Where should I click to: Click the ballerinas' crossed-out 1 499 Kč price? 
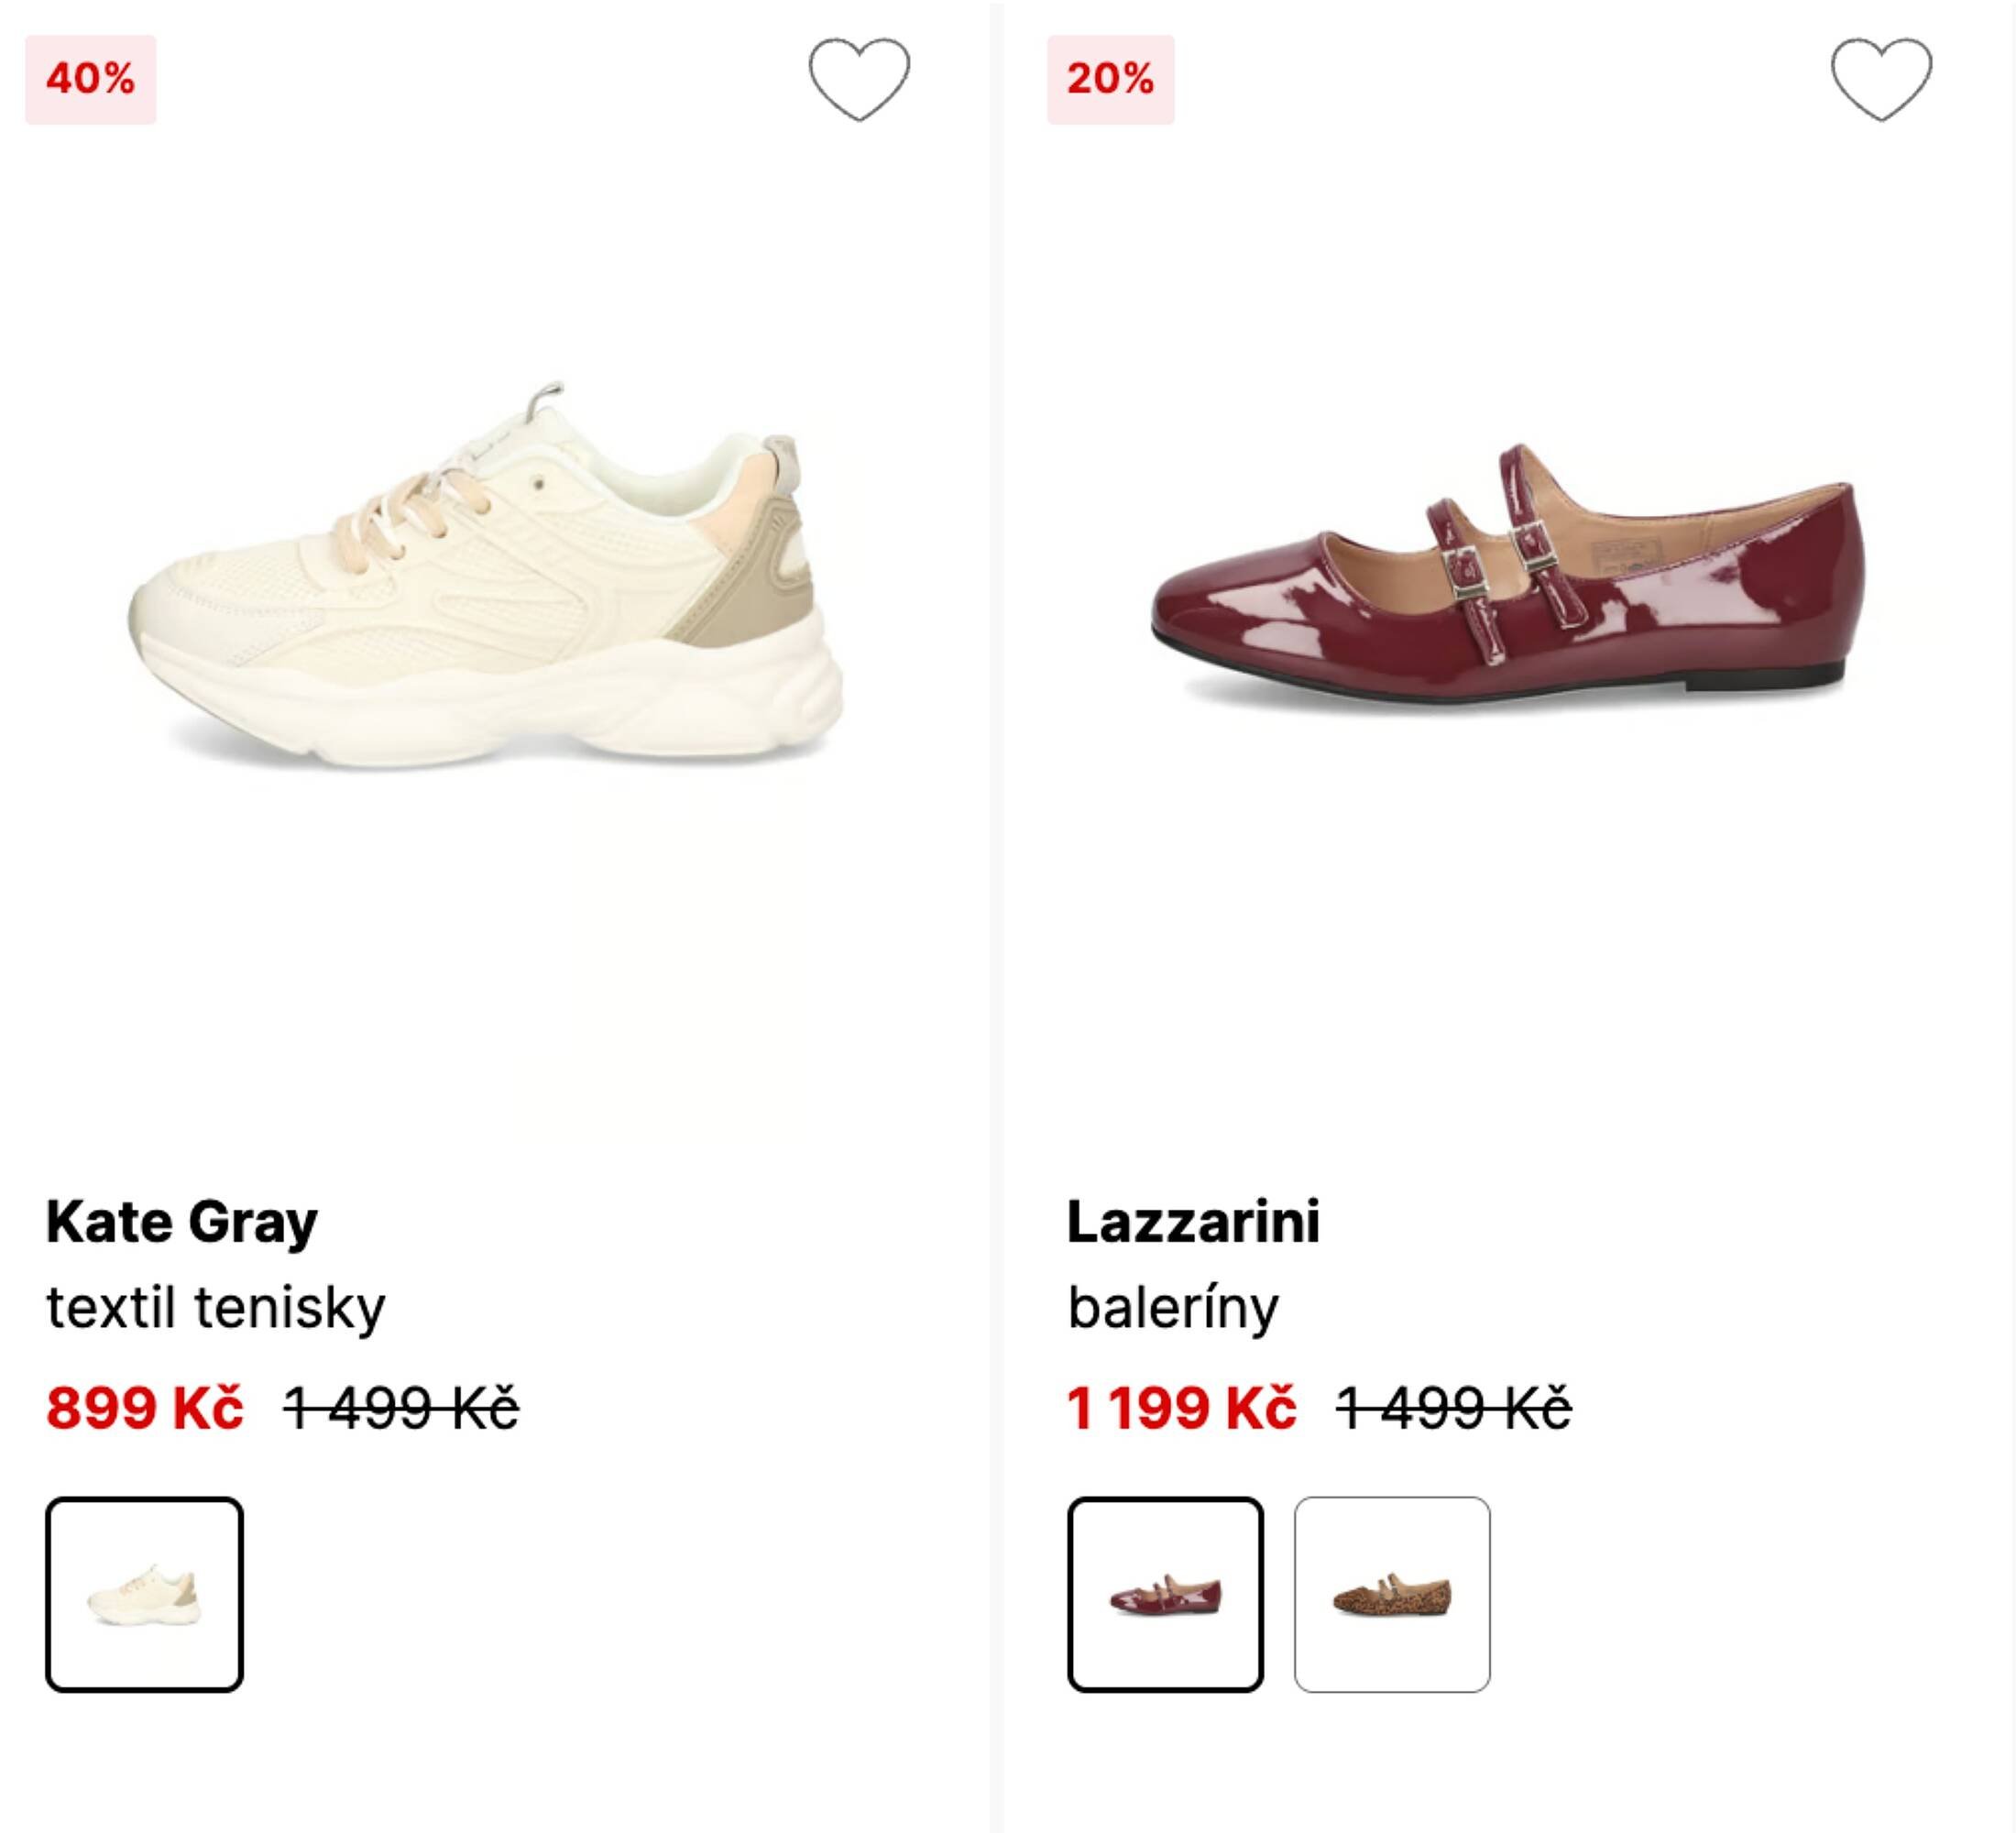[1454, 1408]
